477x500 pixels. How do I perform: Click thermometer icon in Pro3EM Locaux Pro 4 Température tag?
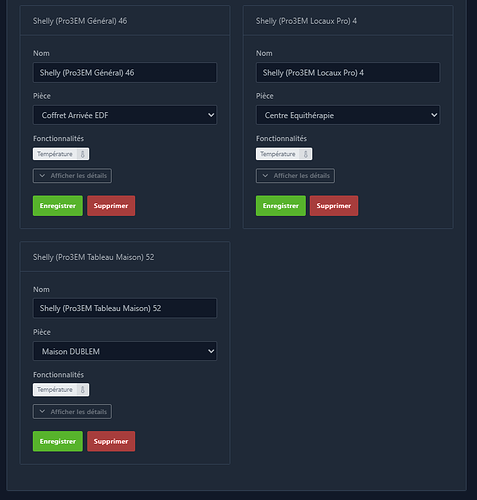click(305, 154)
